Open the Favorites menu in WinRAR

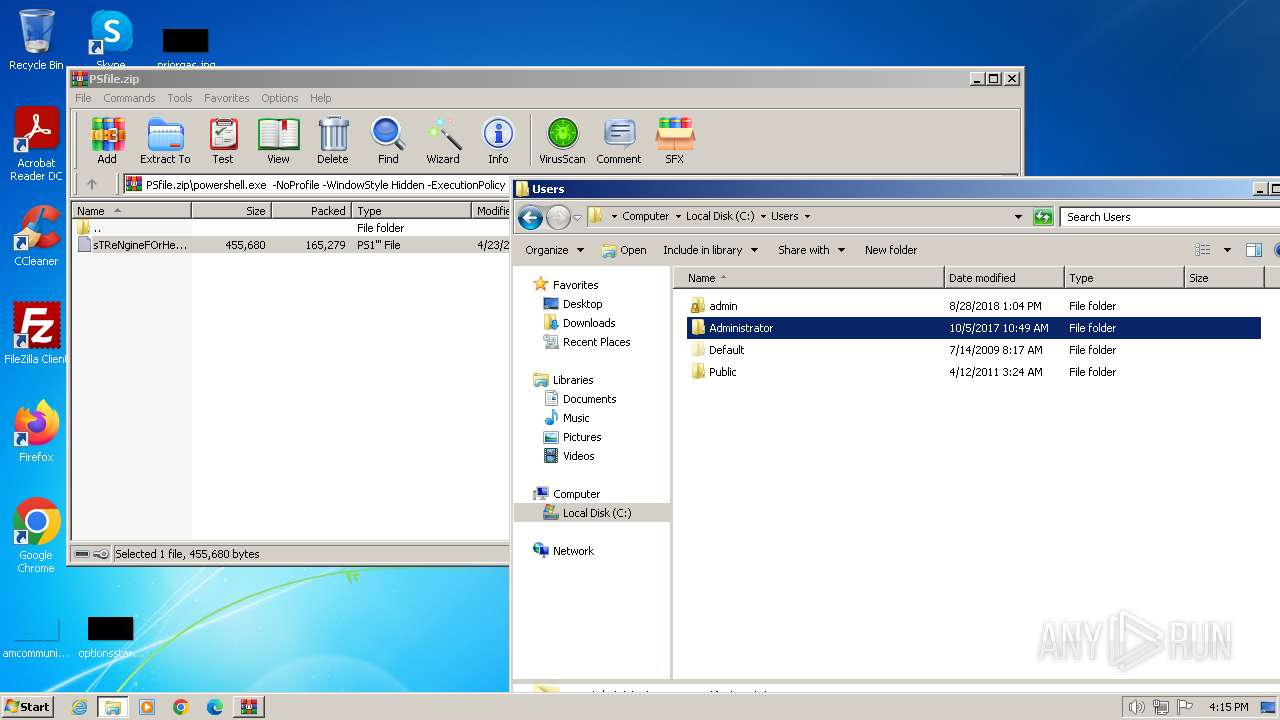(227, 98)
